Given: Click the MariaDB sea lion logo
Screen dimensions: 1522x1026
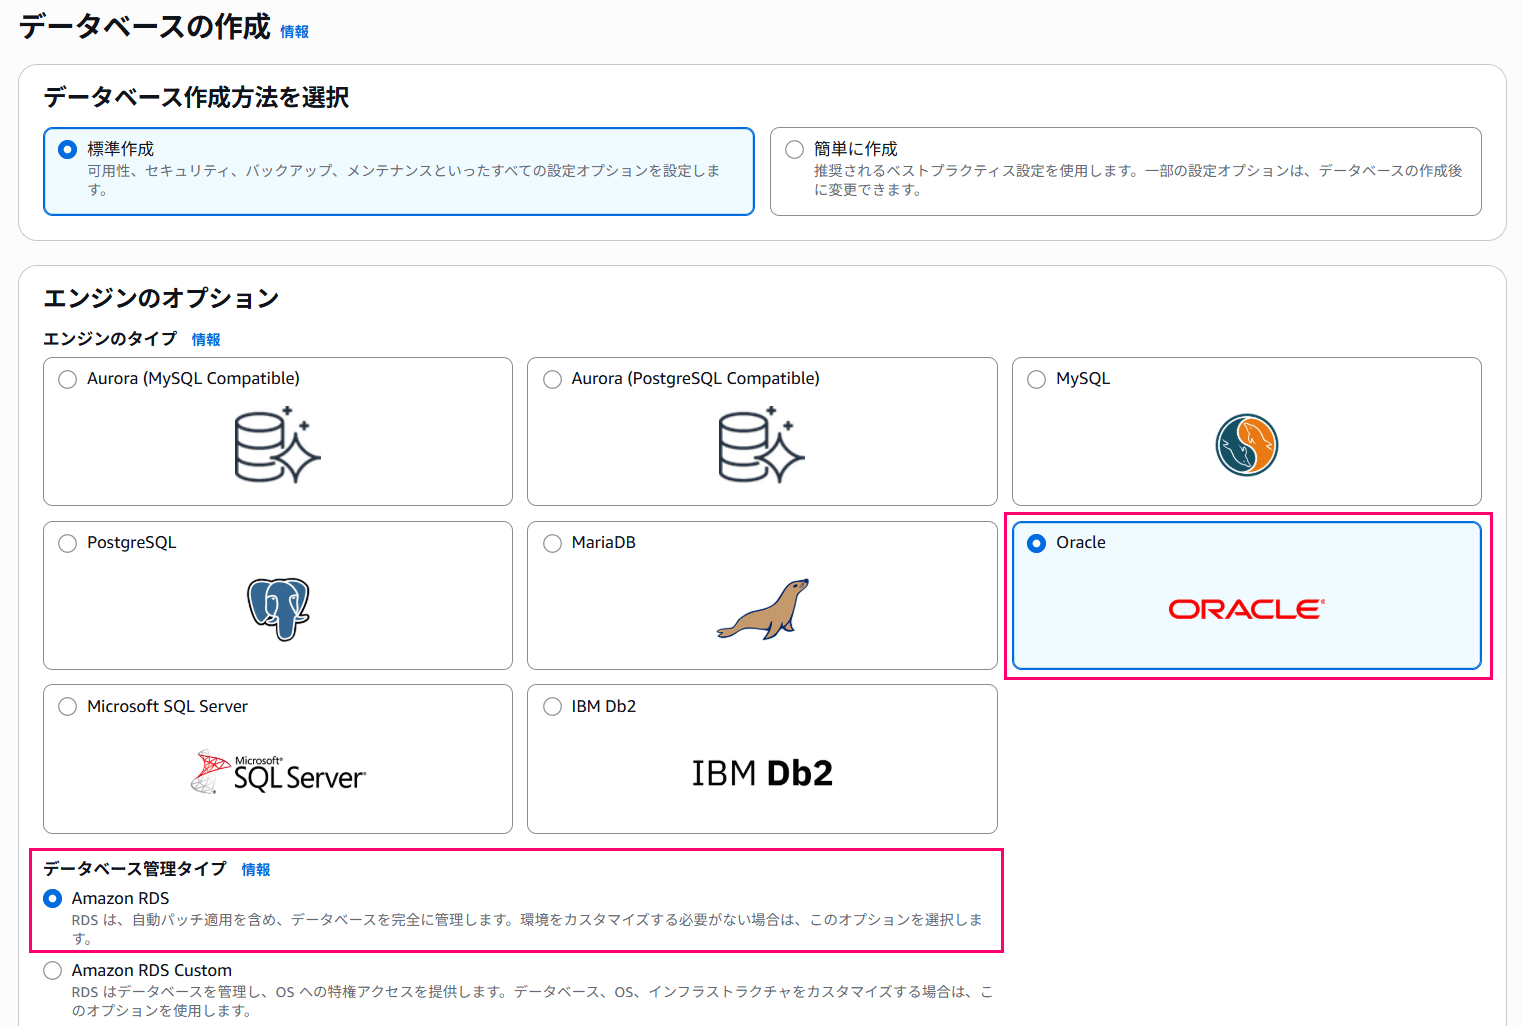Looking at the screenshot, I should click(x=763, y=609).
